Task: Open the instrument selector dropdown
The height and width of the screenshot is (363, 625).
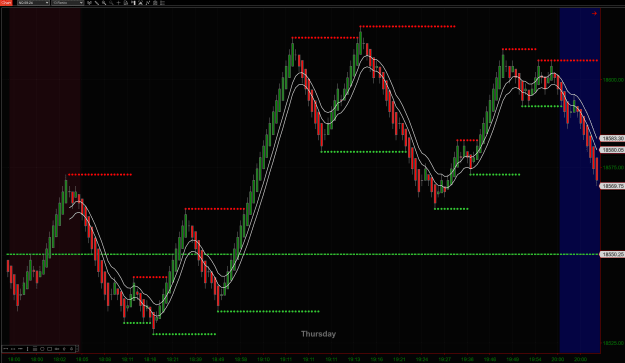Action: [x=33, y=3]
